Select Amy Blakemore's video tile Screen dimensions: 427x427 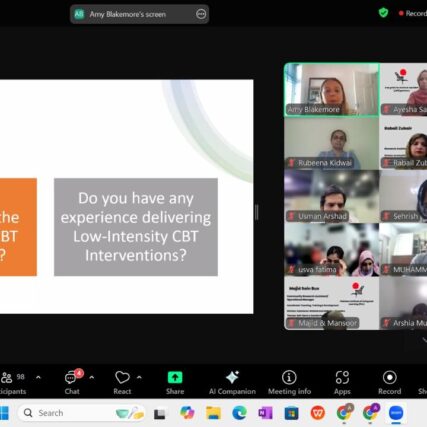click(332, 90)
